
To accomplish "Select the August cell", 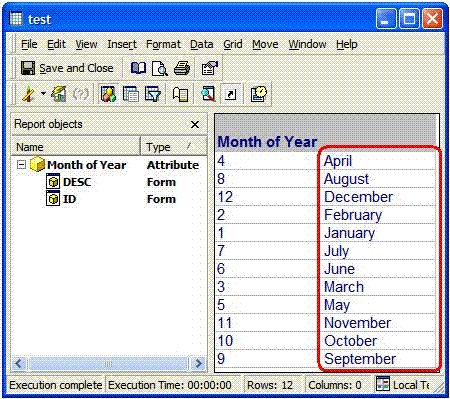I will (x=380, y=179).
